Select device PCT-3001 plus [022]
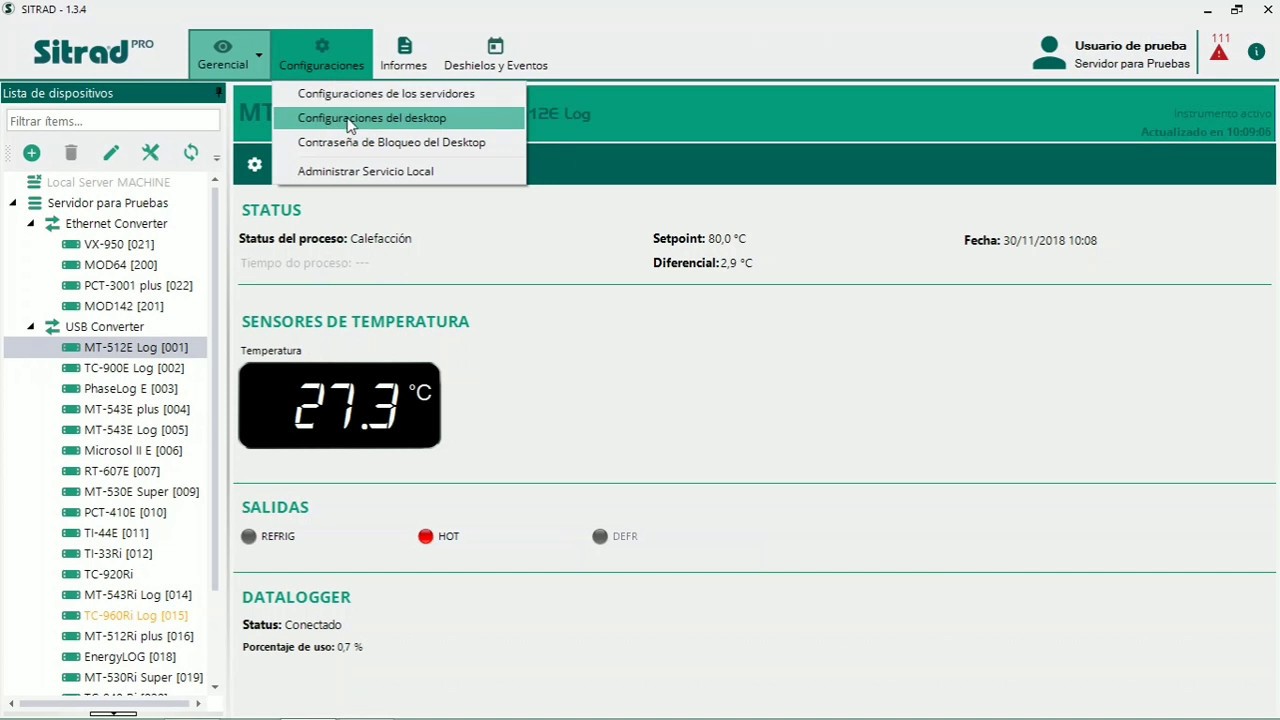The height and width of the screenshot is (720, 1280). coord(138,285)
